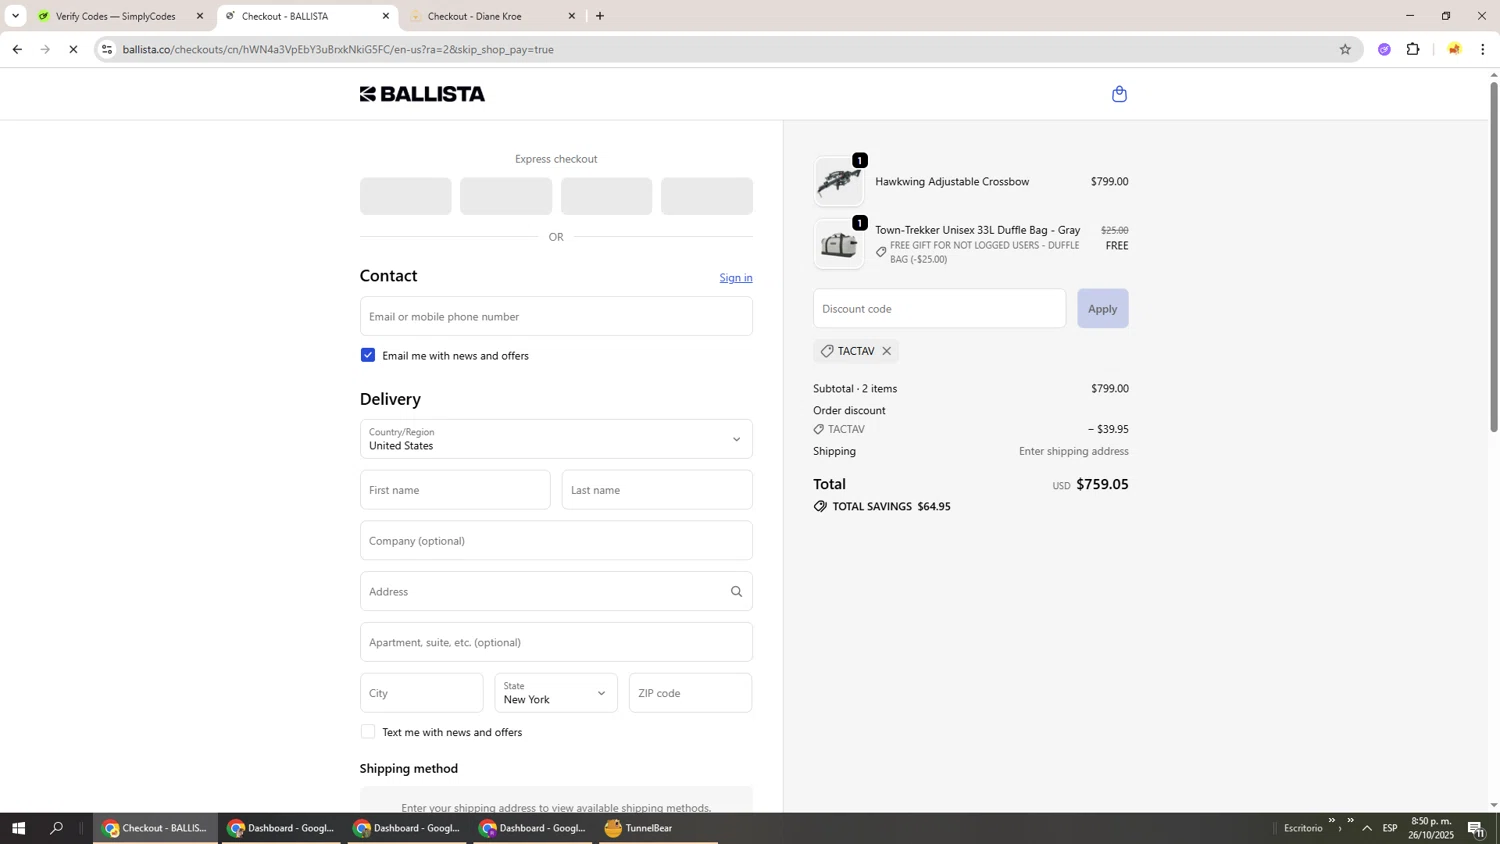Uncheck Email me with news and offers
Screen dimensions: 1500x844
(x=368, y=355)
